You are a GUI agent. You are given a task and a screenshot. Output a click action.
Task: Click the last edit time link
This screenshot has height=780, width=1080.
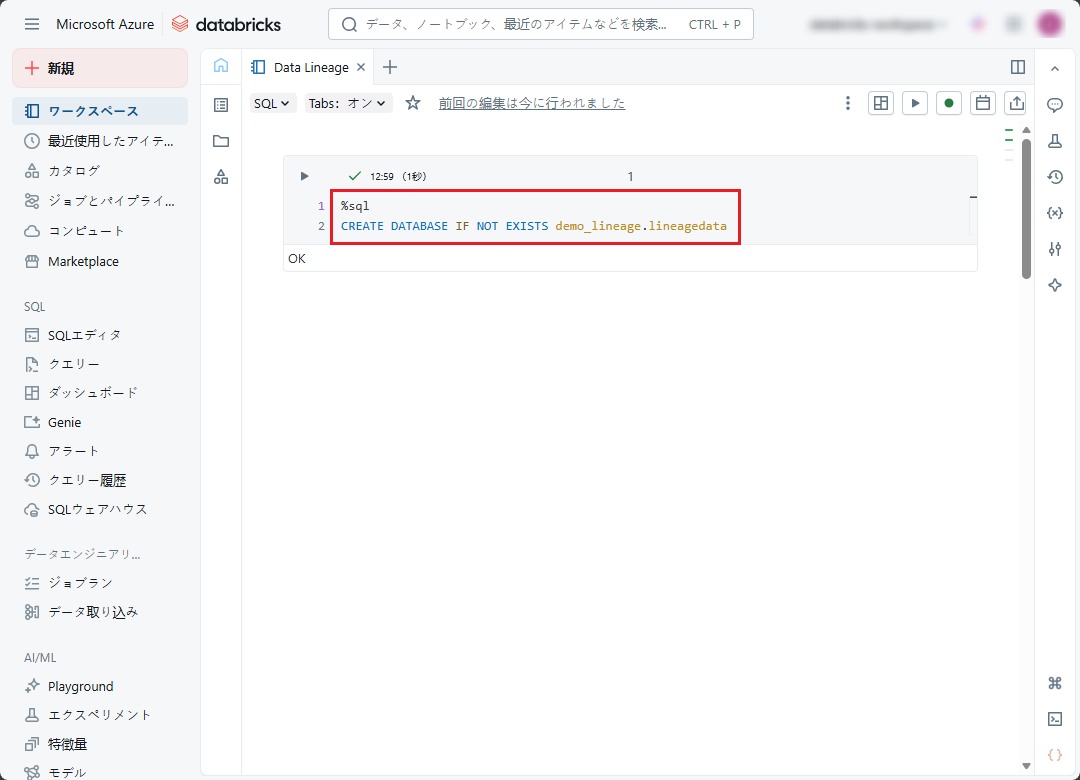(531, 103)
